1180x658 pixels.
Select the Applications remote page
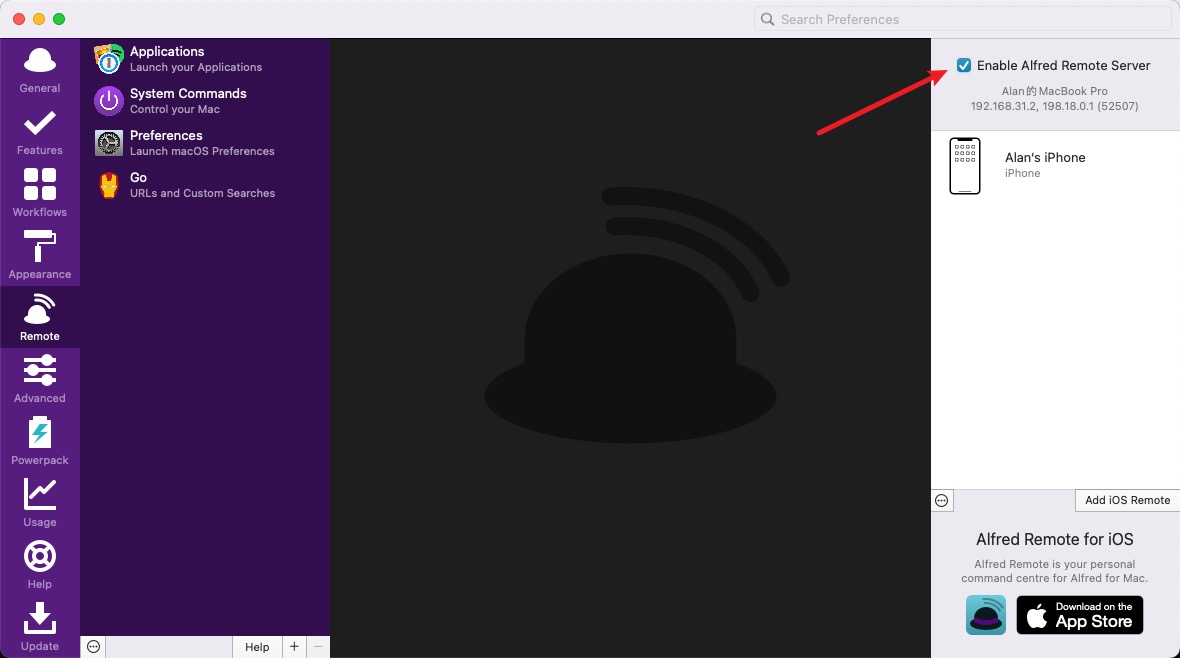(x=205, y=59)
